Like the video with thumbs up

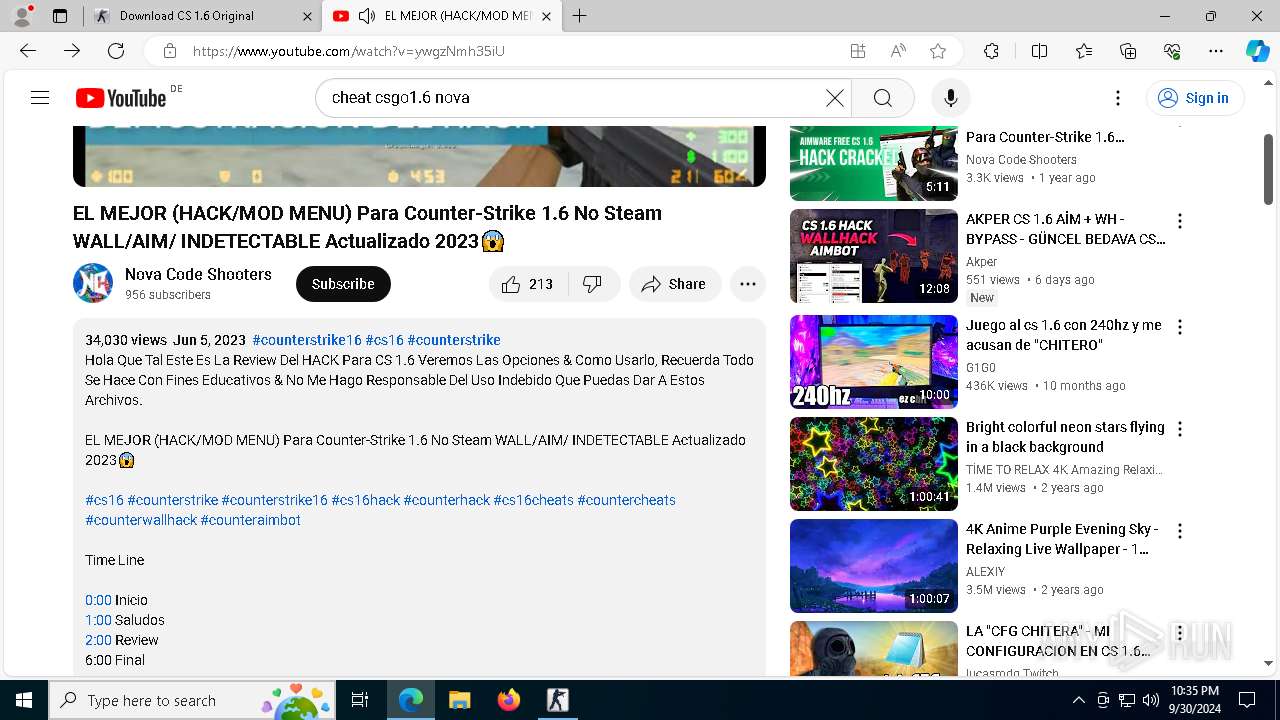[x=528, y=284]
